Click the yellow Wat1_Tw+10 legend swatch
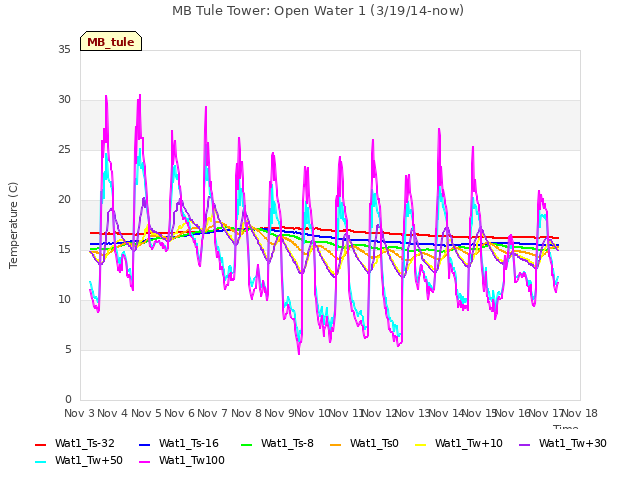This screenshot has width=640, height=480. tap(420, 444)
